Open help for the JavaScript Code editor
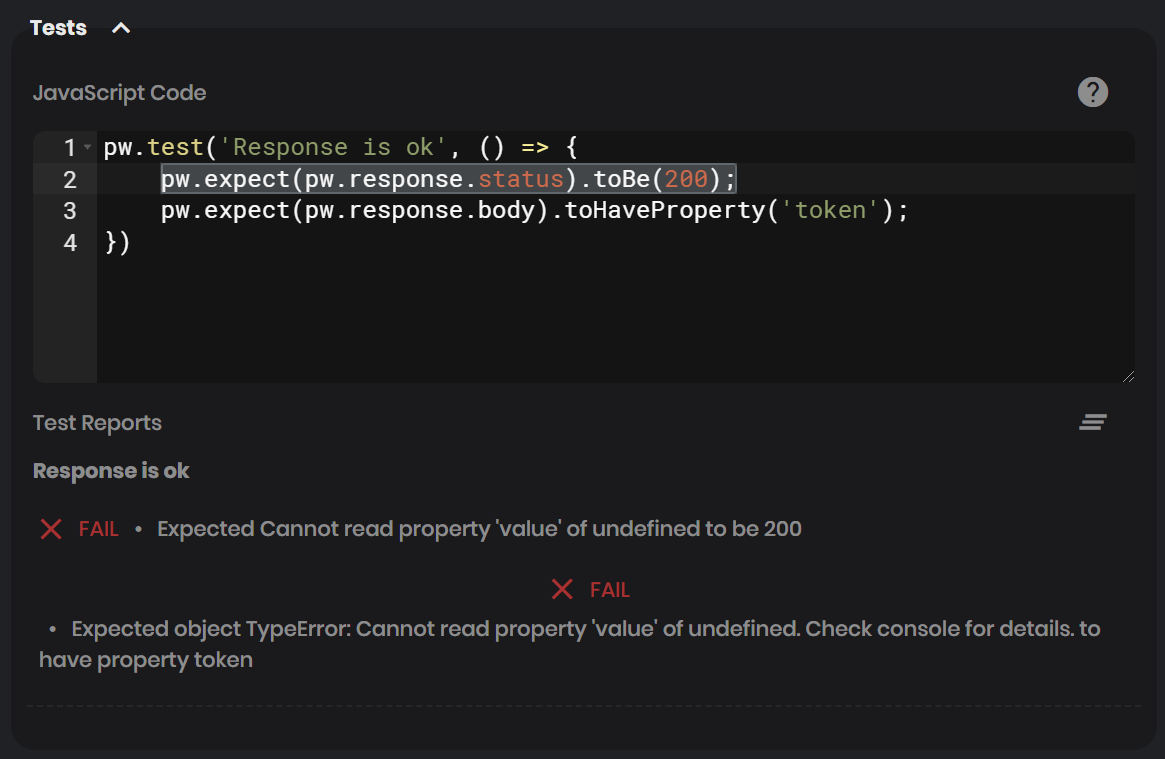The height and width of the screenshot is (759, 1165). [x=1092, y=92]
